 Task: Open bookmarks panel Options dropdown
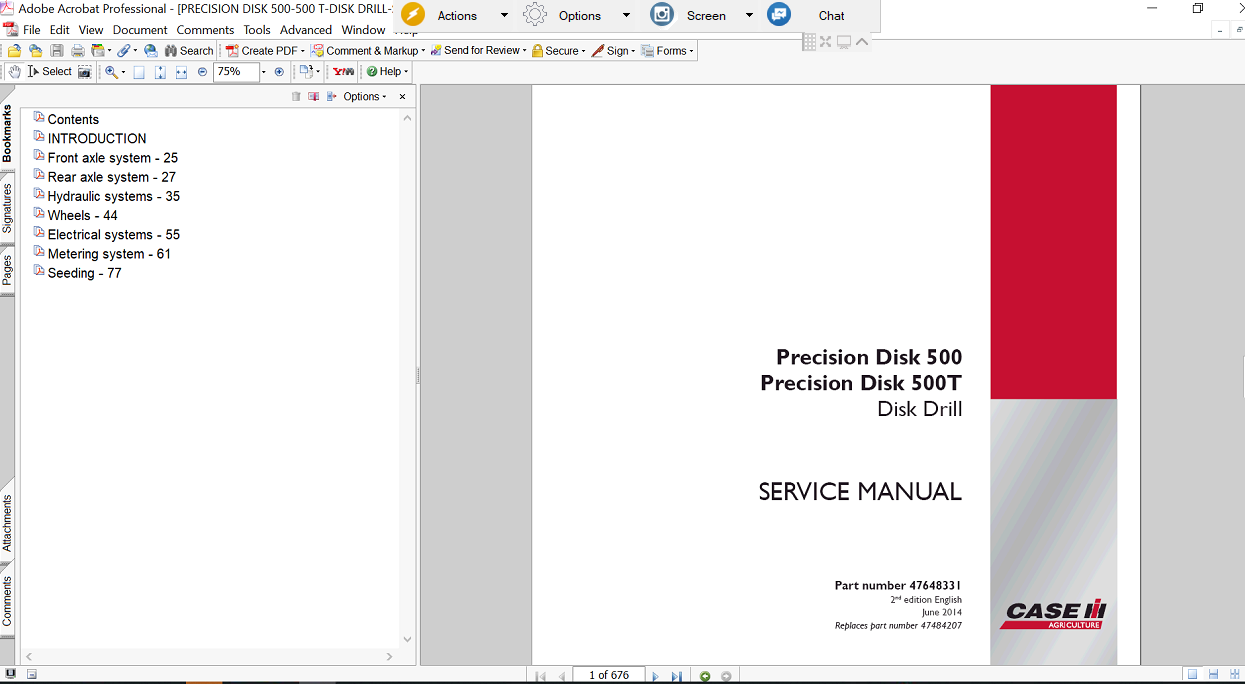pos(364,97)
